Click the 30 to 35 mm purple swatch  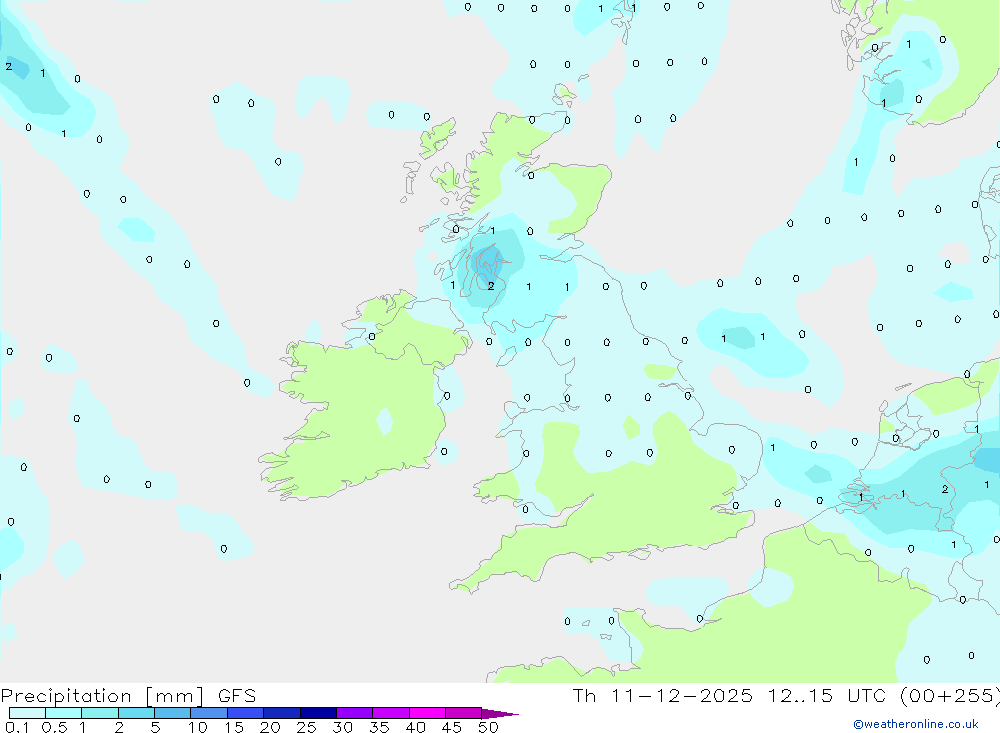pyautogui.click(x=354, y=713)
